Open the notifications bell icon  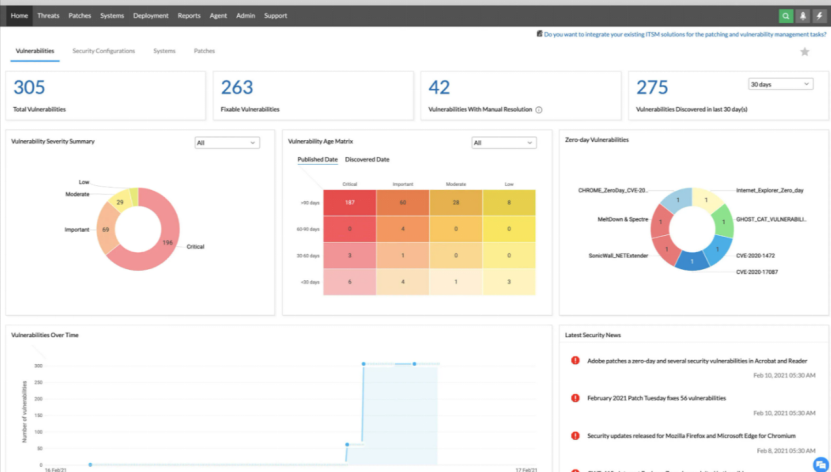click(x=802, y=16)
